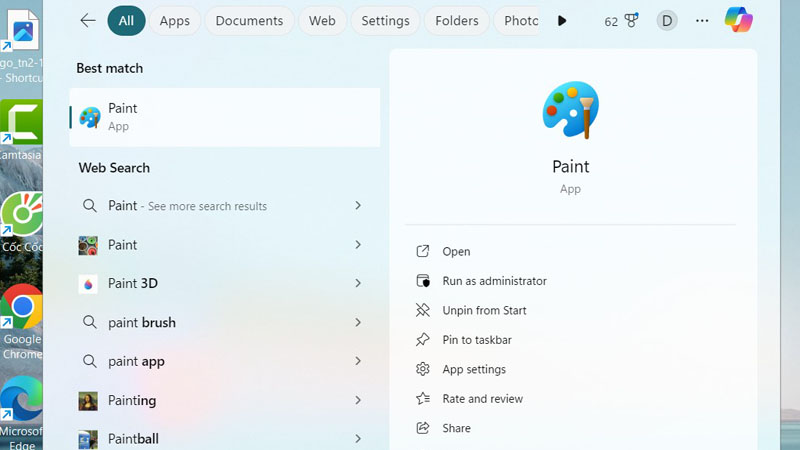
Task: Click the Pin to taskbar pin icon
Action: pos(422,339)
